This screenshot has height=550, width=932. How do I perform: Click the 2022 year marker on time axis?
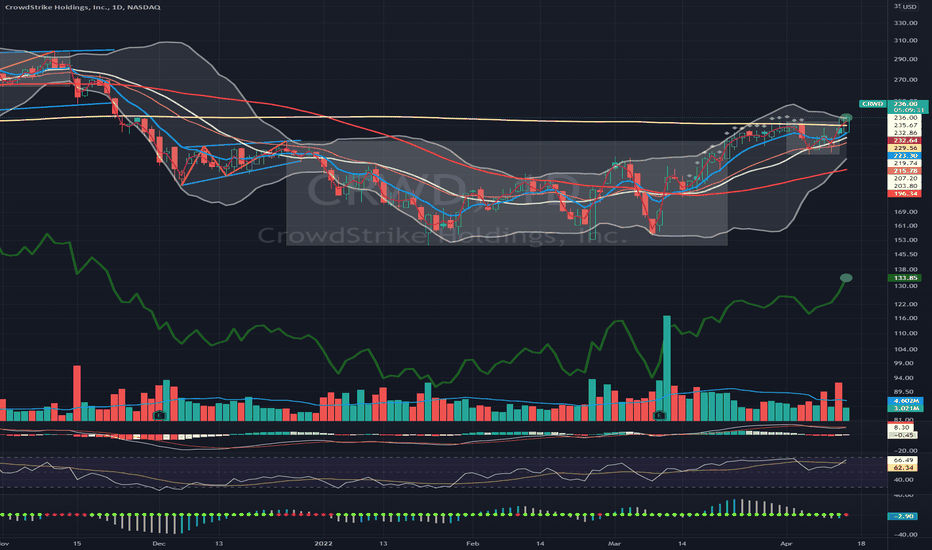pyautogui.click(x=323, y=543)
